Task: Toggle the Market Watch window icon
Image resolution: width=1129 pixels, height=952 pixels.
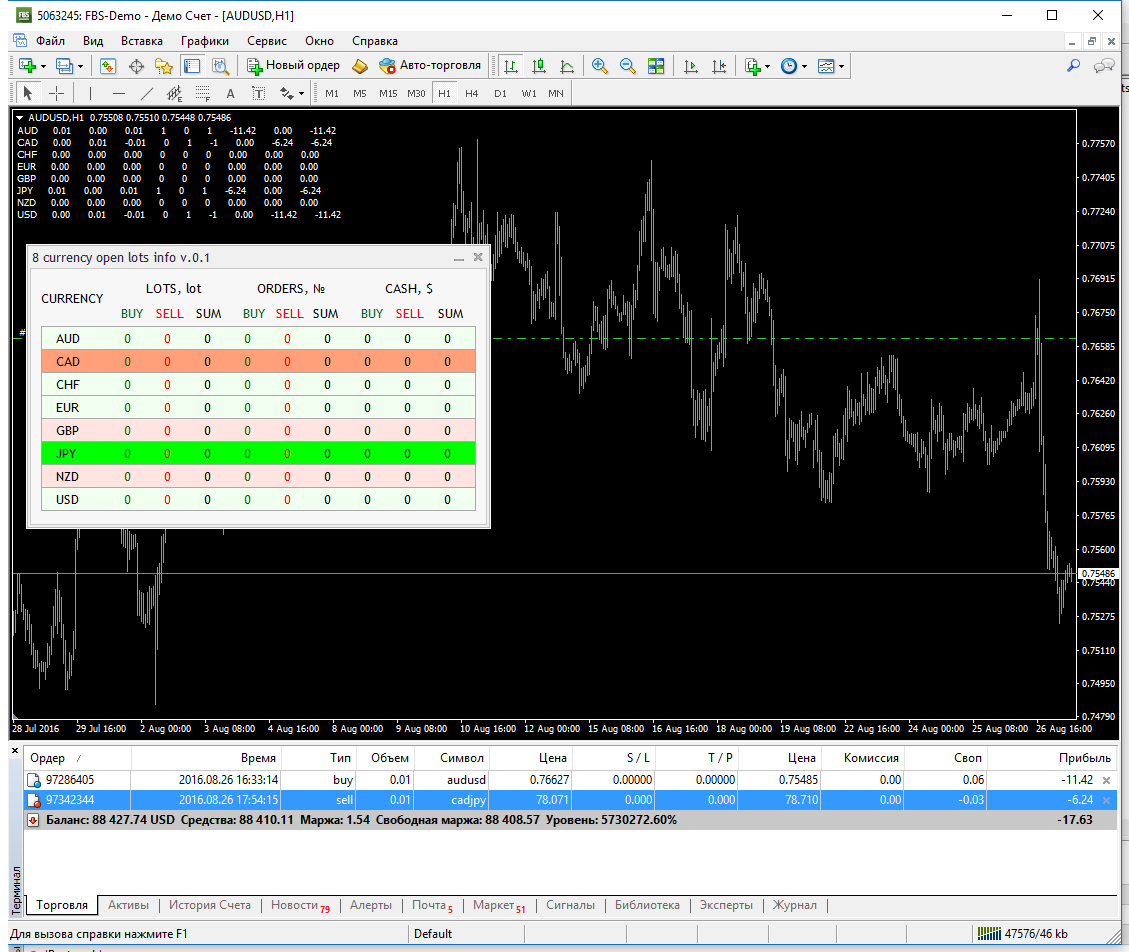Action: point(107,66)
